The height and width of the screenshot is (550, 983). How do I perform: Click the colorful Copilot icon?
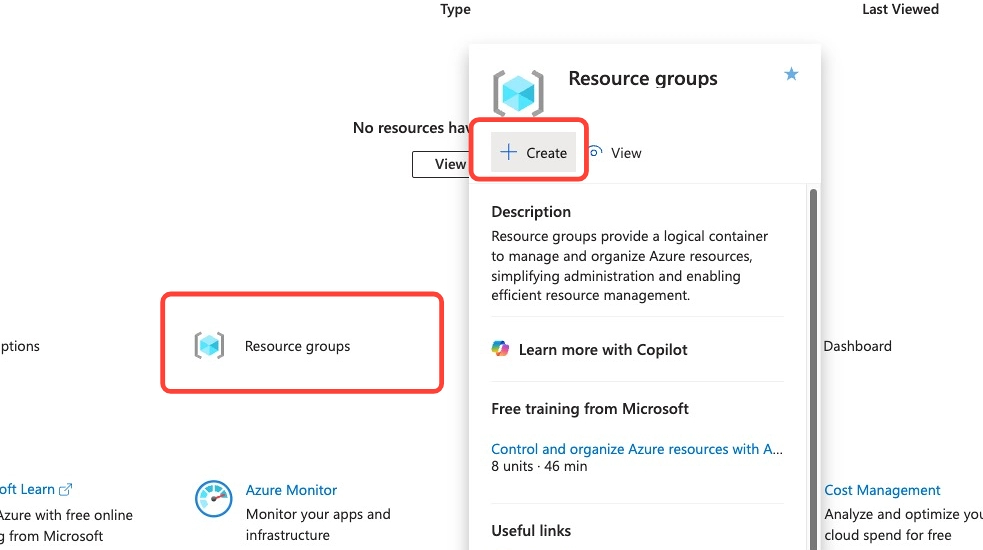click(500, 349)
